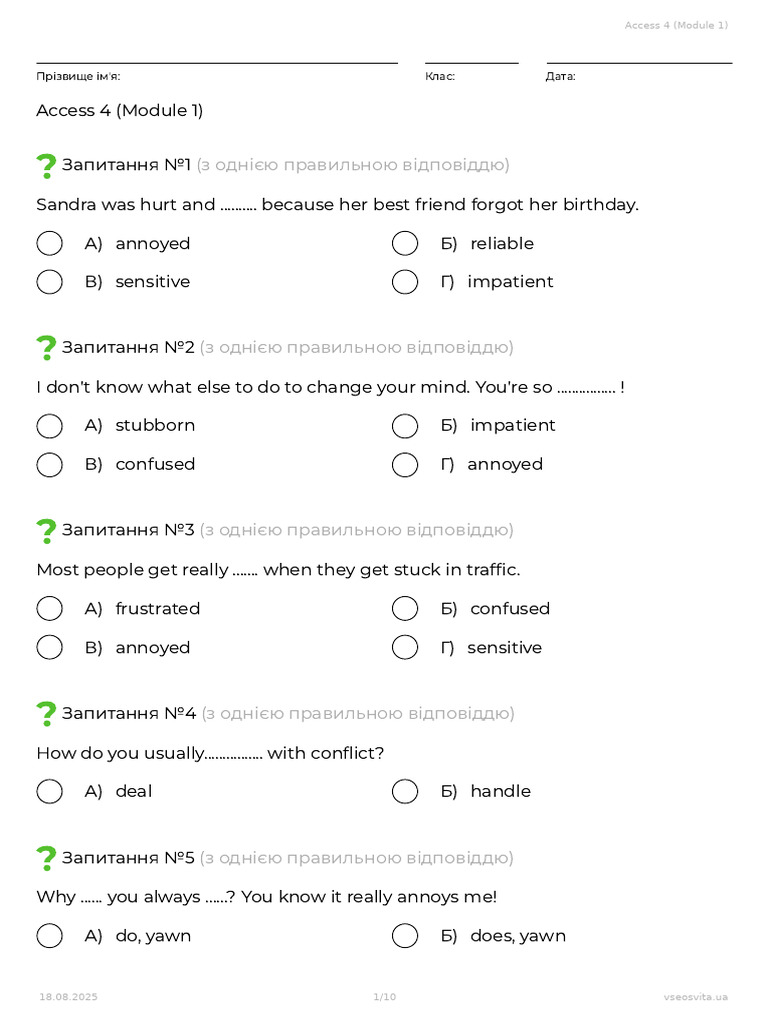
Task: Select answer 'annoyed' in question 1
Action: click(50, 244)
